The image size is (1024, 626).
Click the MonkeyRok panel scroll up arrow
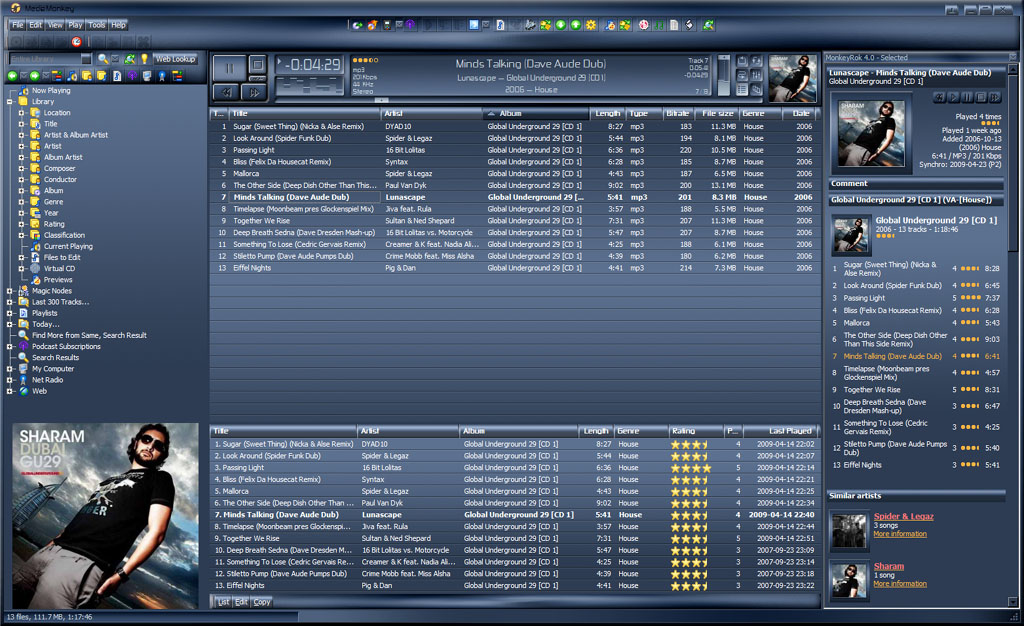pyautogui.click(x=1013, y=69)
